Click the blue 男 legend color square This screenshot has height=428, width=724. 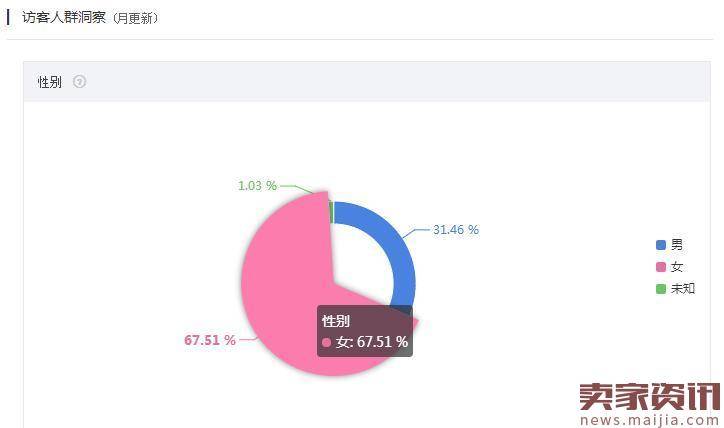point(661,245)
